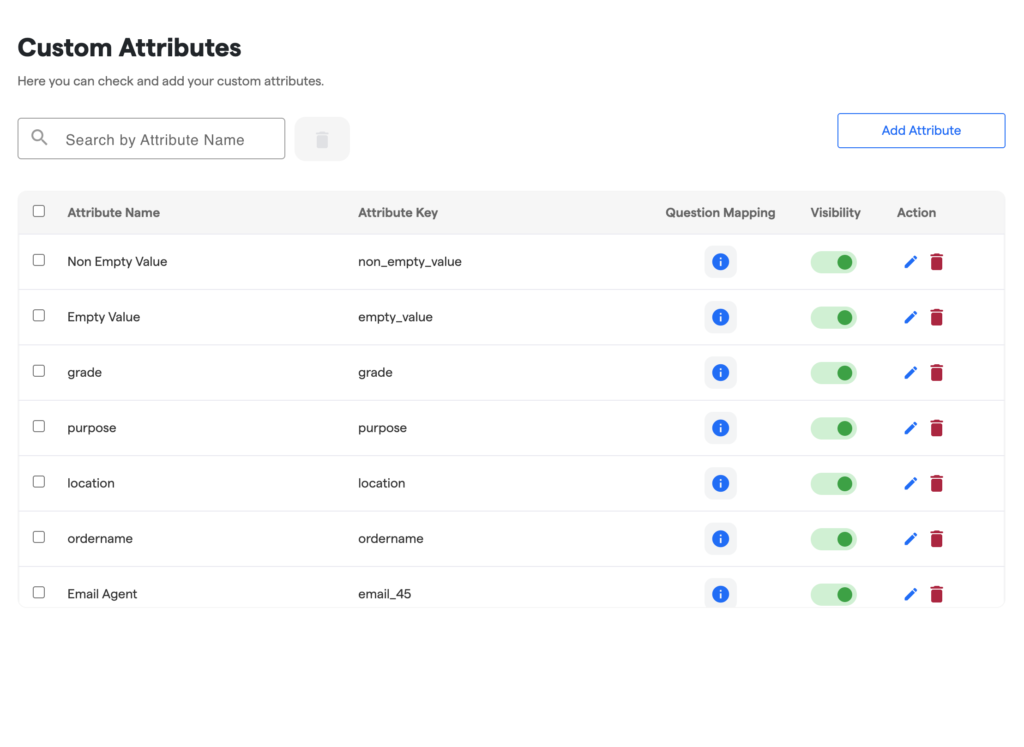Disable visibility switch for Email Agent

pos(833,594)
